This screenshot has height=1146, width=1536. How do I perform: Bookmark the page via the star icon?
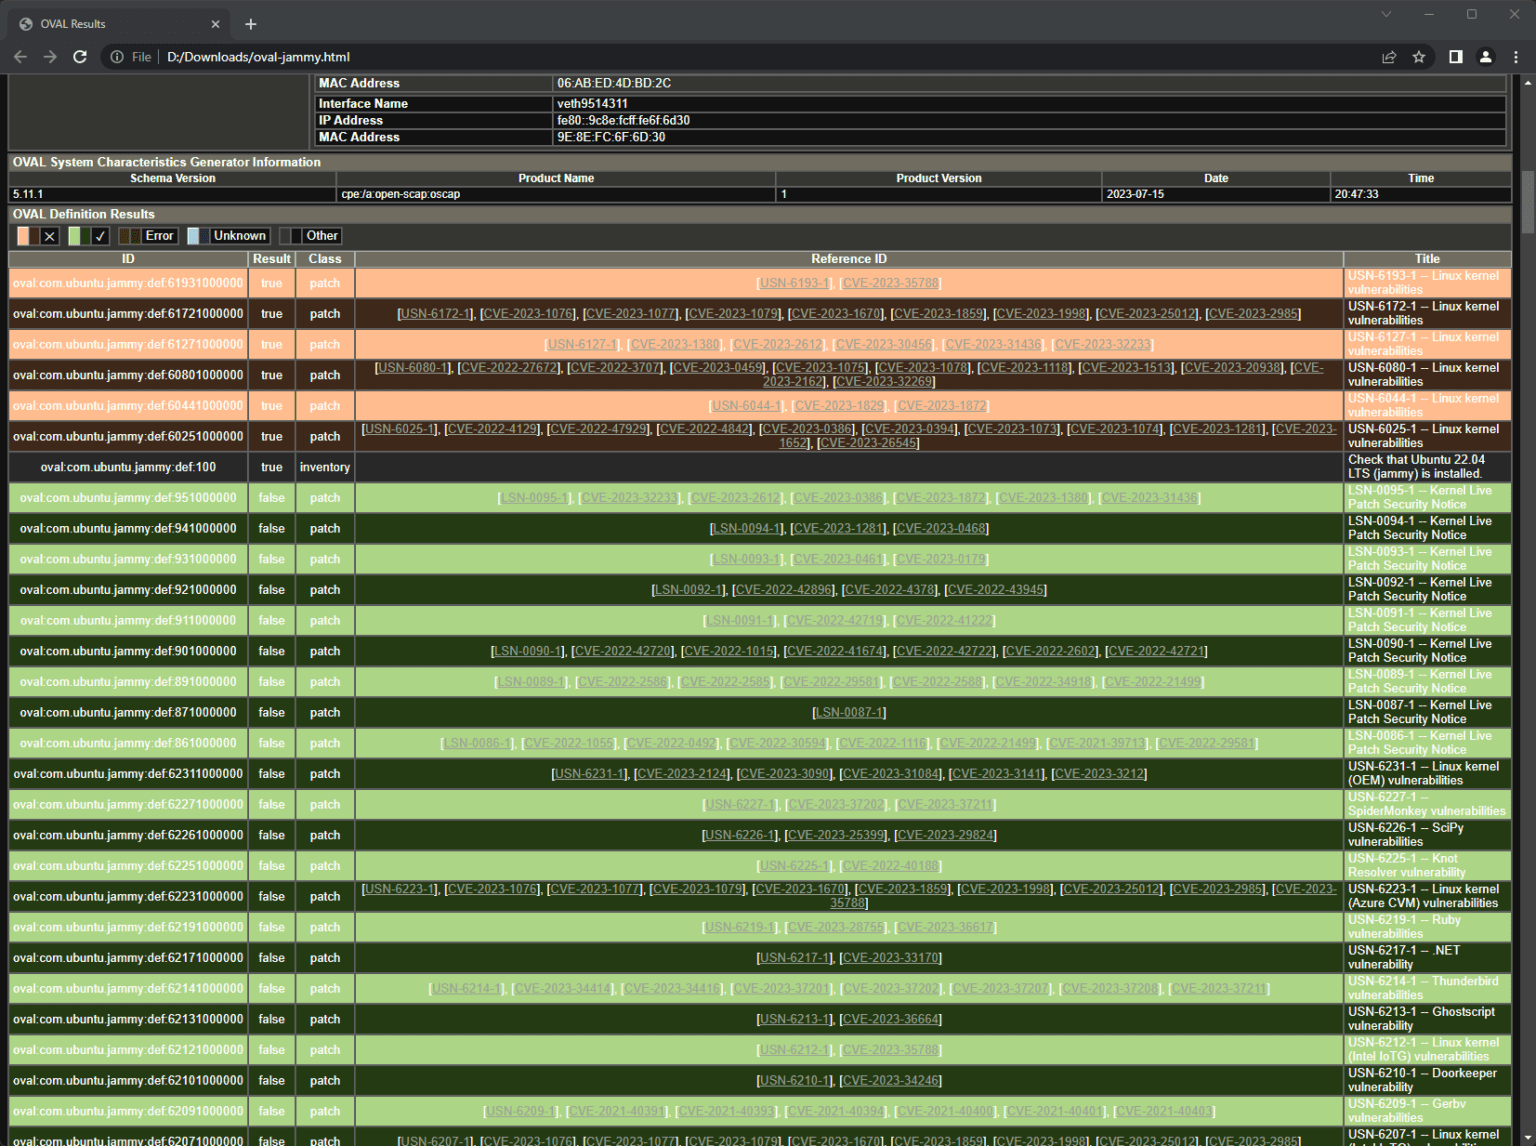[1419, 57]
